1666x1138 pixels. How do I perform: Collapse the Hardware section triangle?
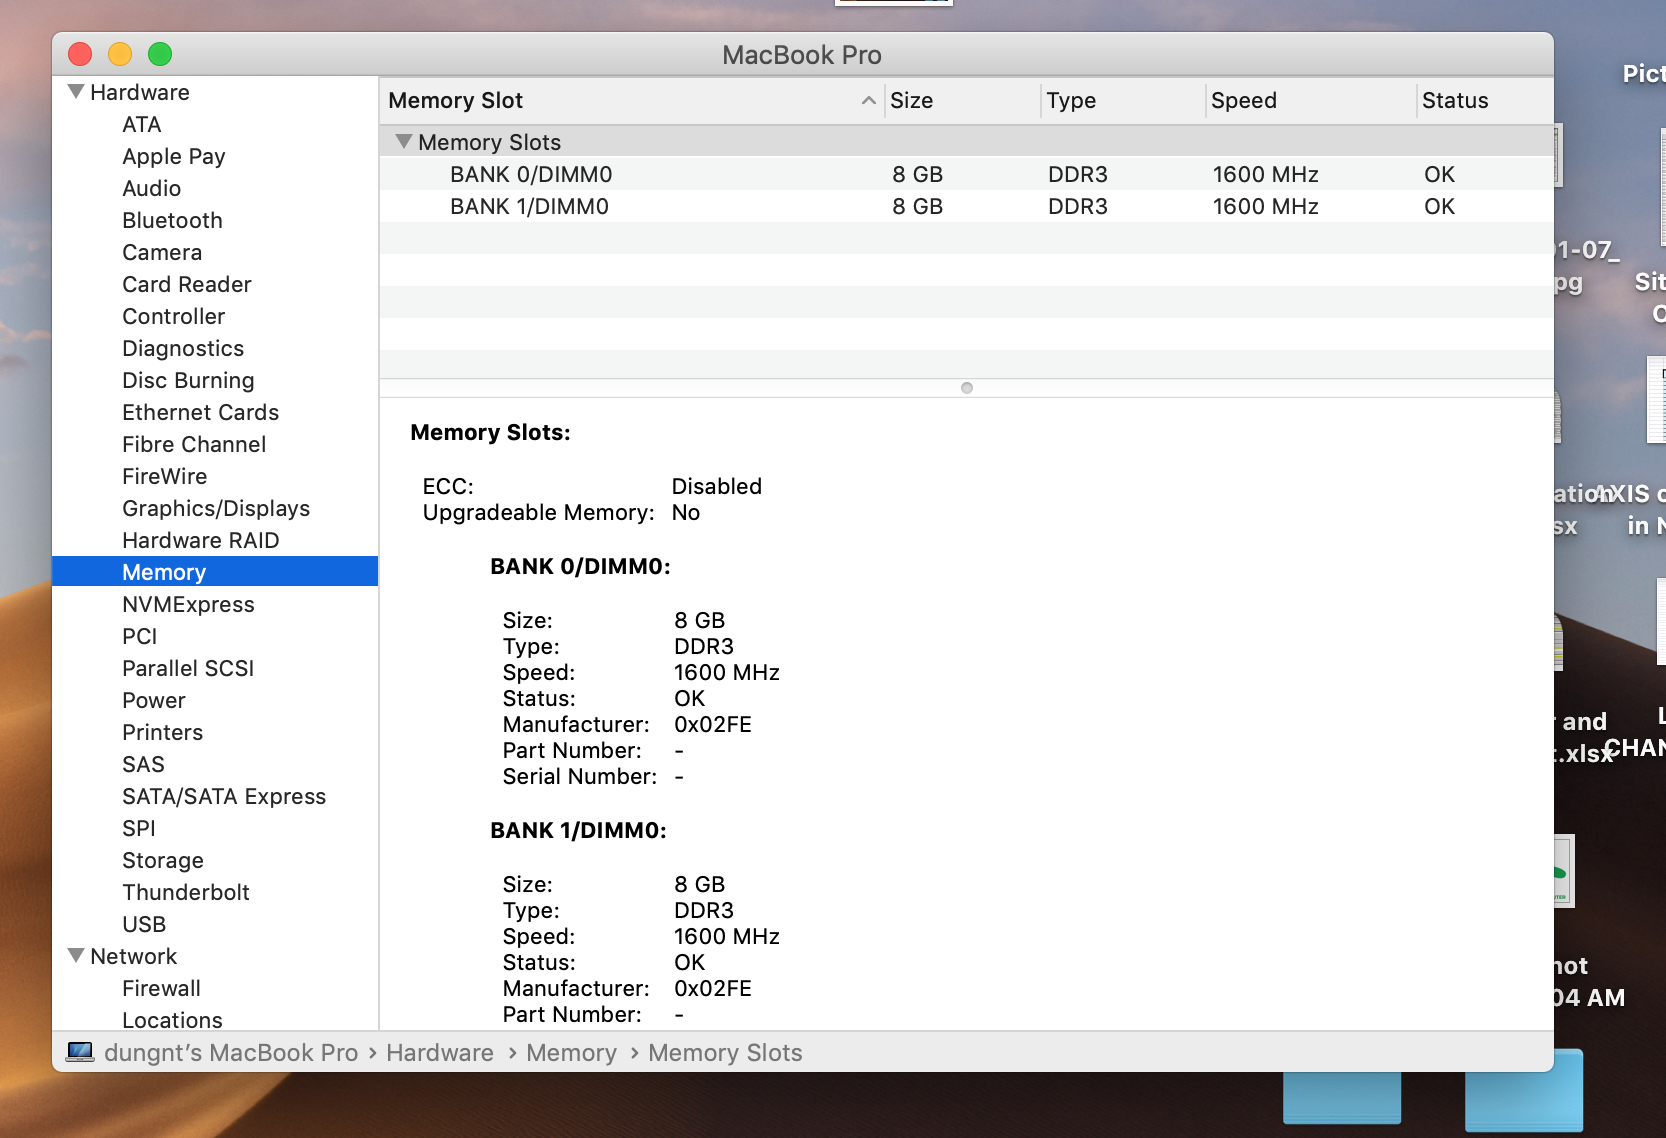pyautogui.click(x=76, y=92)
